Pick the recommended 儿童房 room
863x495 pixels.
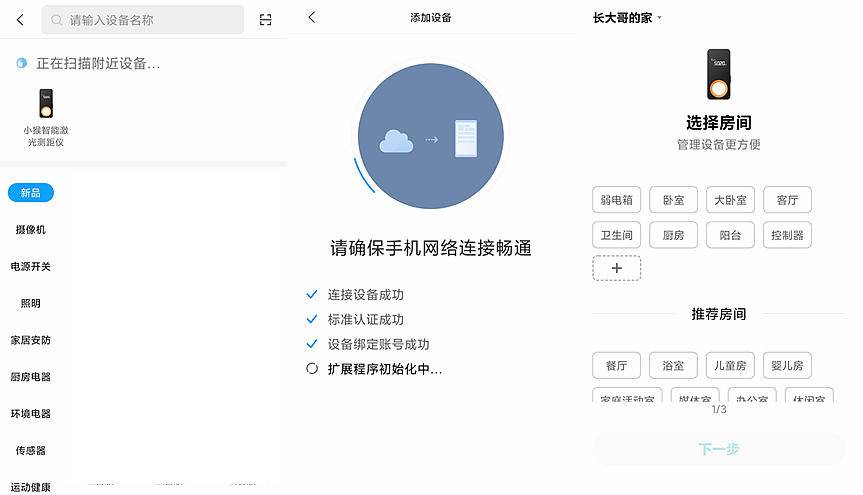[730, 366]
